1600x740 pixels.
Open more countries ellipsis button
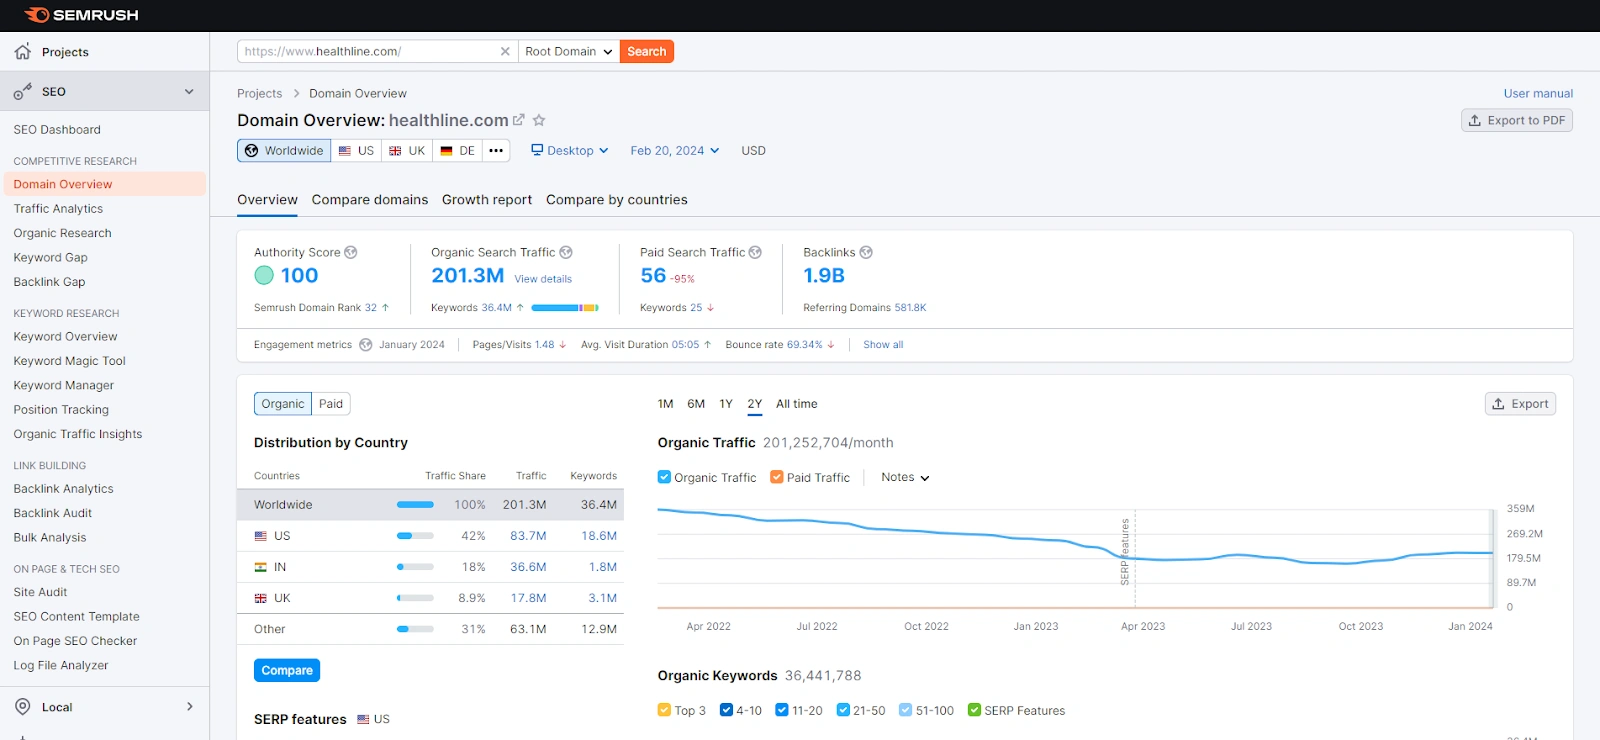click(496, 151)
